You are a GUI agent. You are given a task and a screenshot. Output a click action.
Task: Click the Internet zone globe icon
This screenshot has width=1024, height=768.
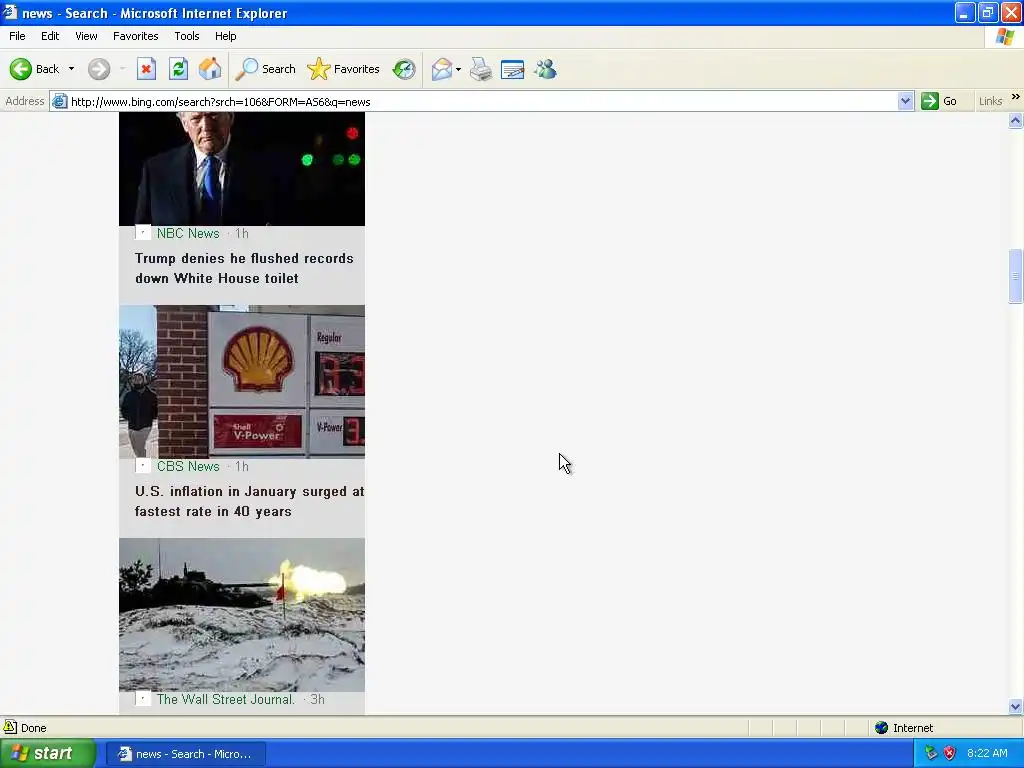point(882,728)
